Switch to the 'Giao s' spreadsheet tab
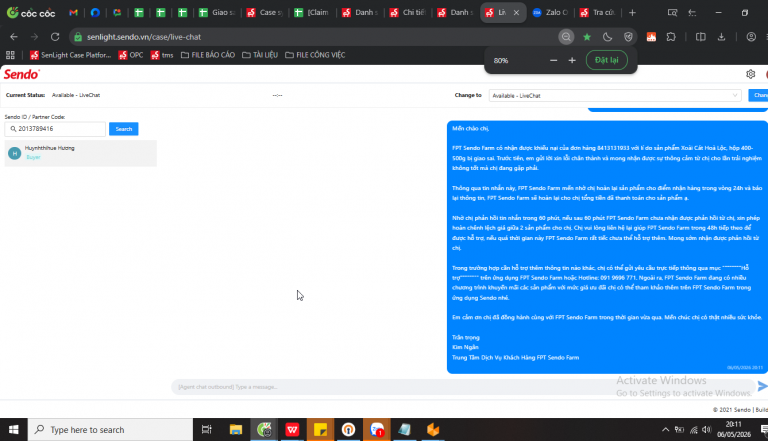 (218, 13)
